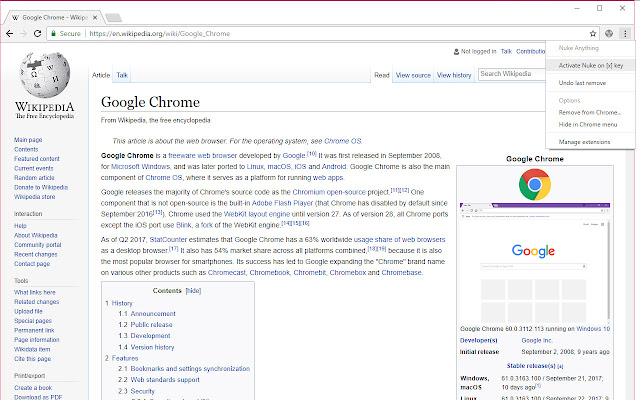Open Main page sidebar link
This screenshot has width=640, height=400.
click(x=28, y=140)
